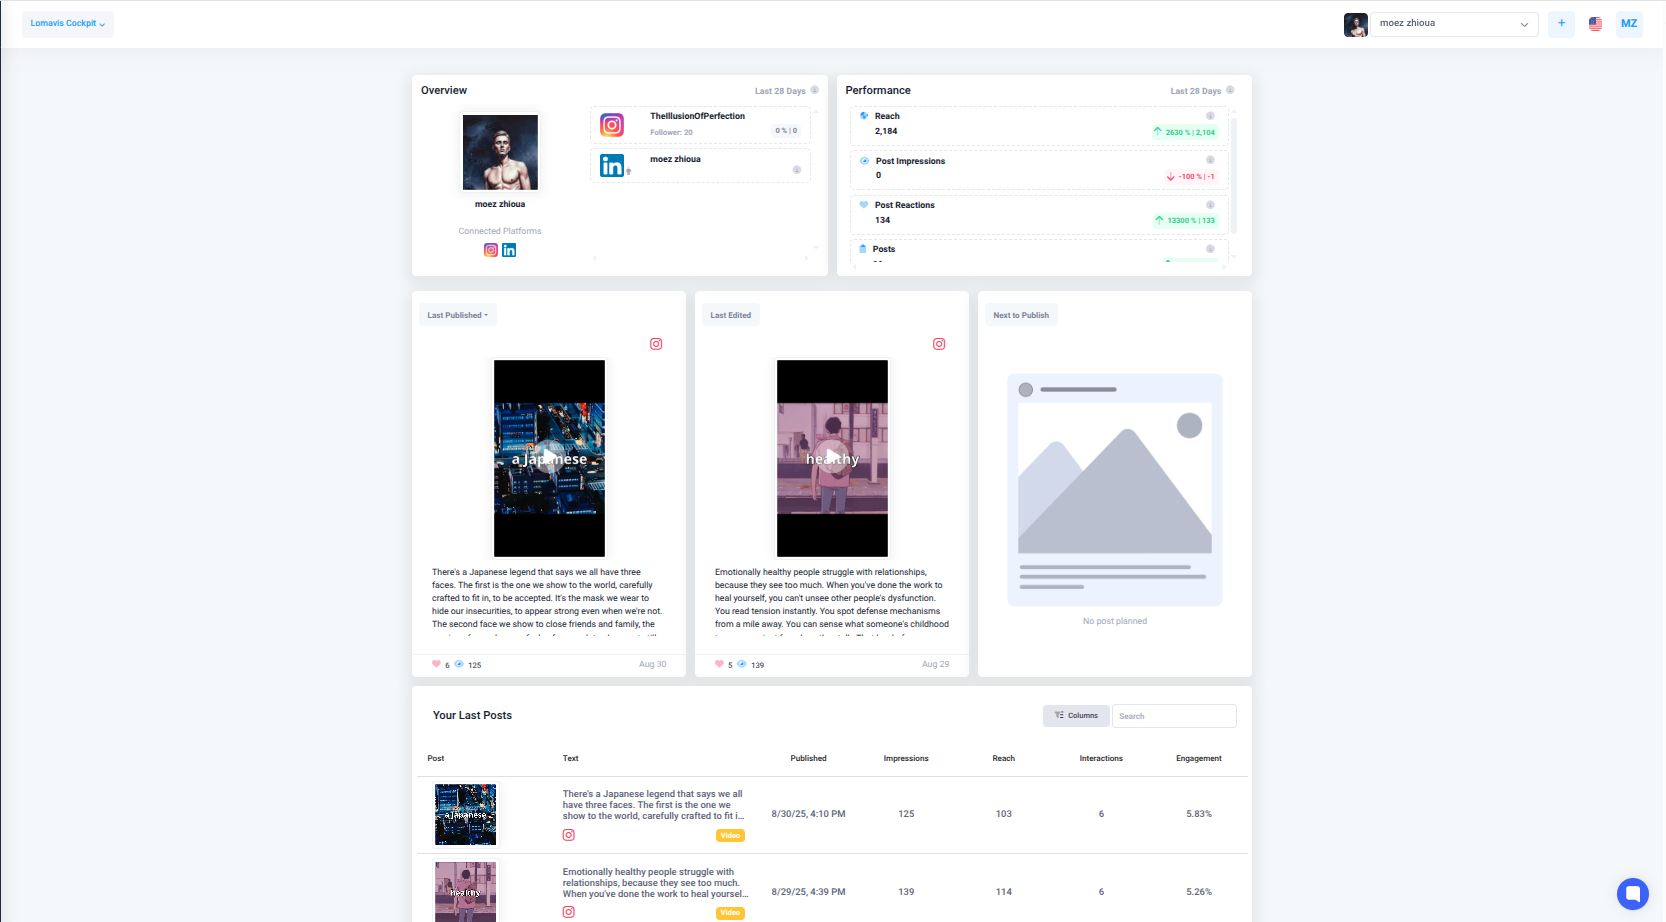
Task: Click the Instagram icon under Connected Platforms
Action: coord(491,250)
